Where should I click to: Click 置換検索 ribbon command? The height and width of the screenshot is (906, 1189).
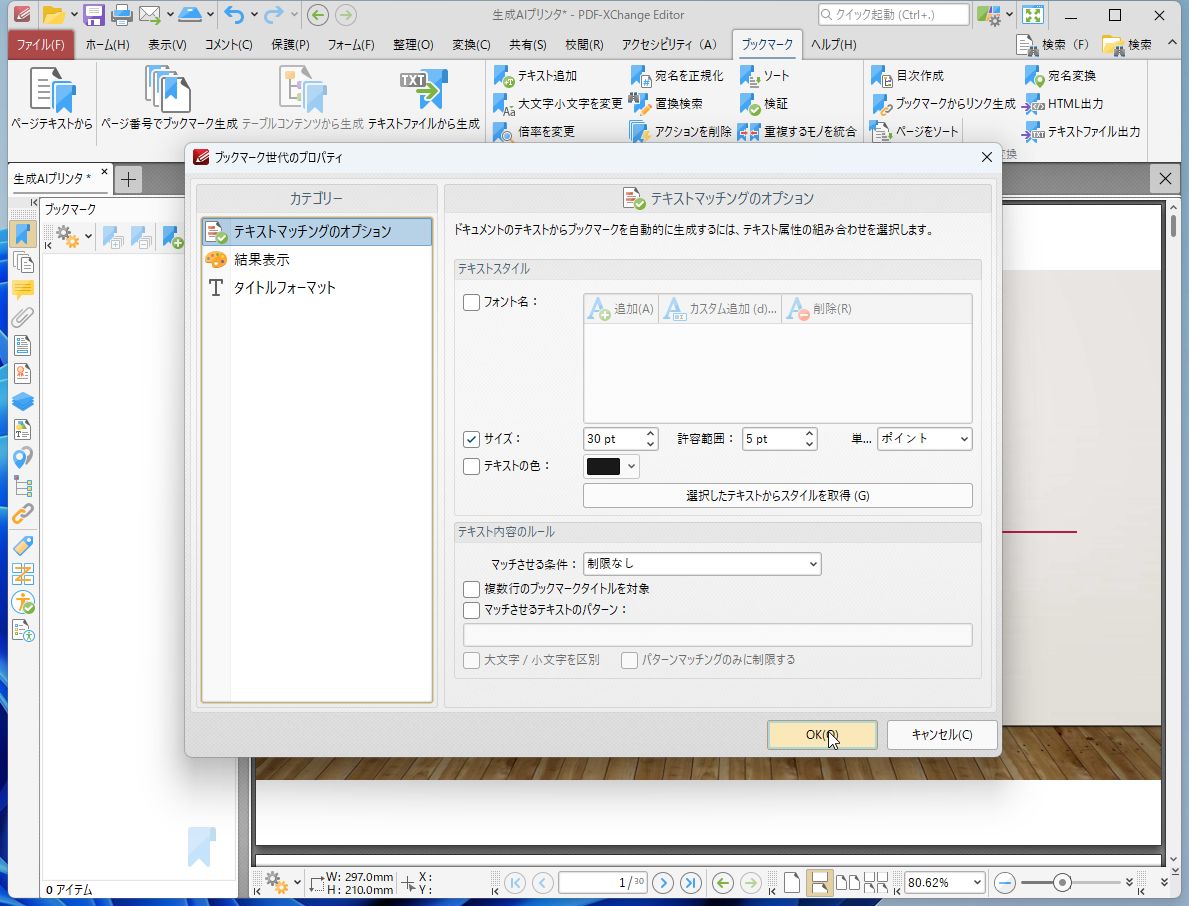click(666, 104)
